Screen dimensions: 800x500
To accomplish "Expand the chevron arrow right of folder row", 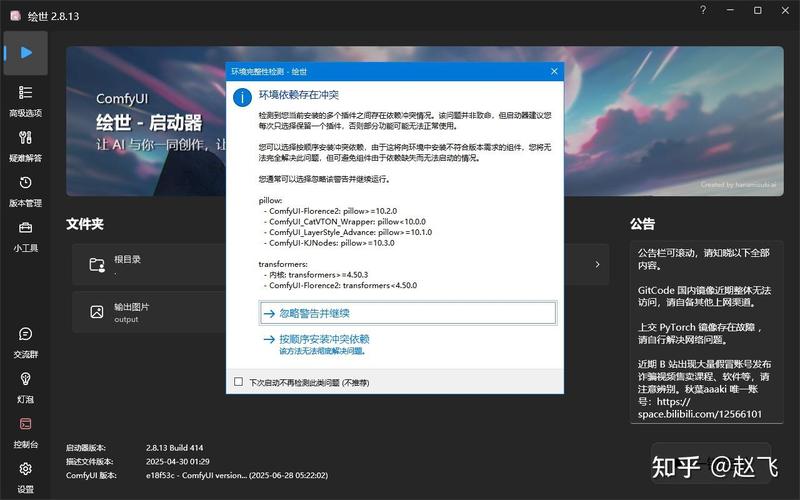I will tap(597, 264).
